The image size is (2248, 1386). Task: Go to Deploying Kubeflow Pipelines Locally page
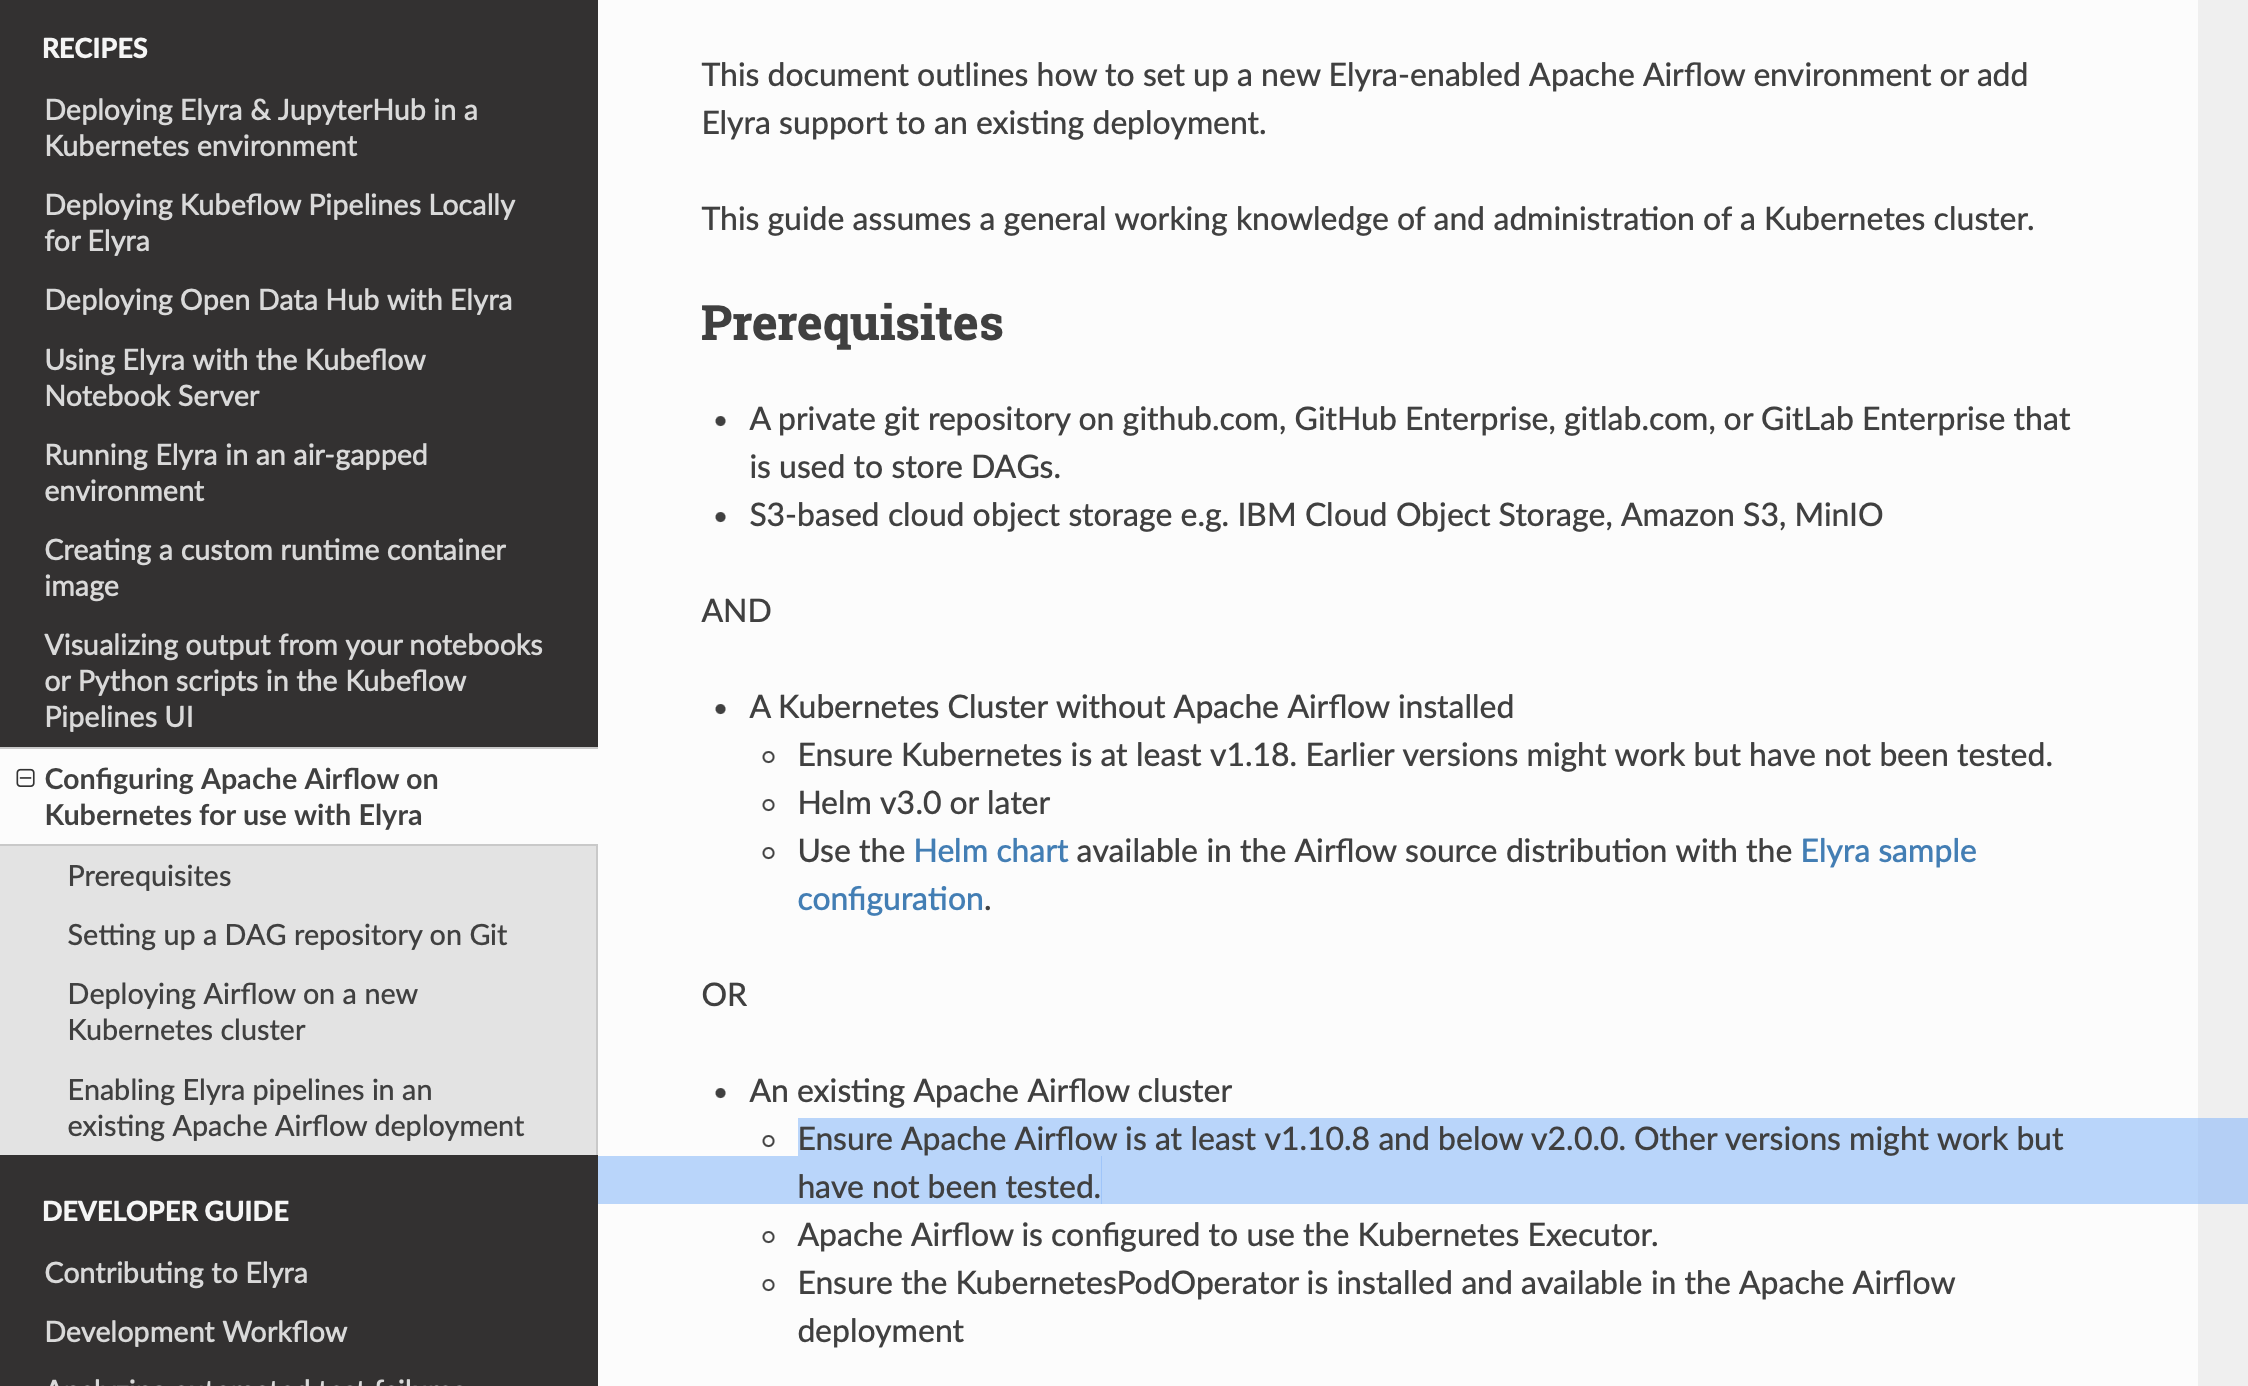point(279,222)
